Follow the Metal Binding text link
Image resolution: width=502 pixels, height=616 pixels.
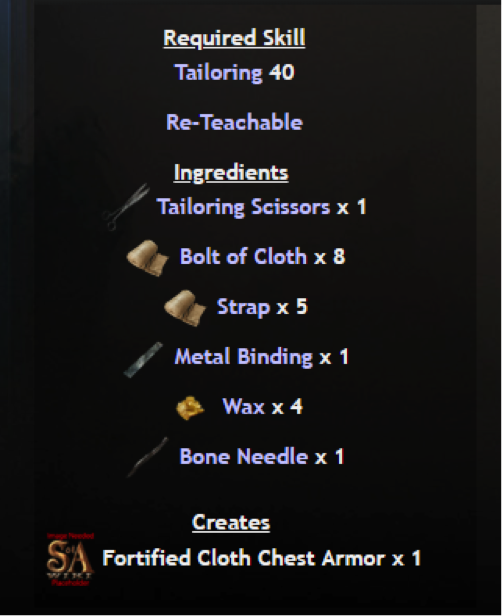(244, 357)
